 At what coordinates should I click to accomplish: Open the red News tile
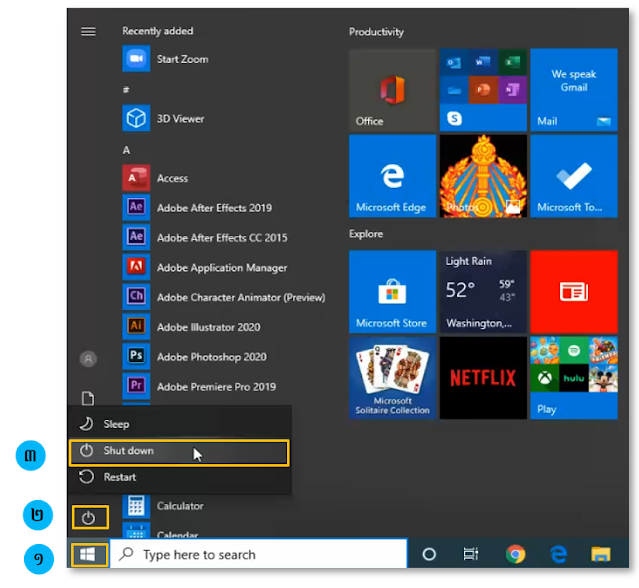(574, 292)
